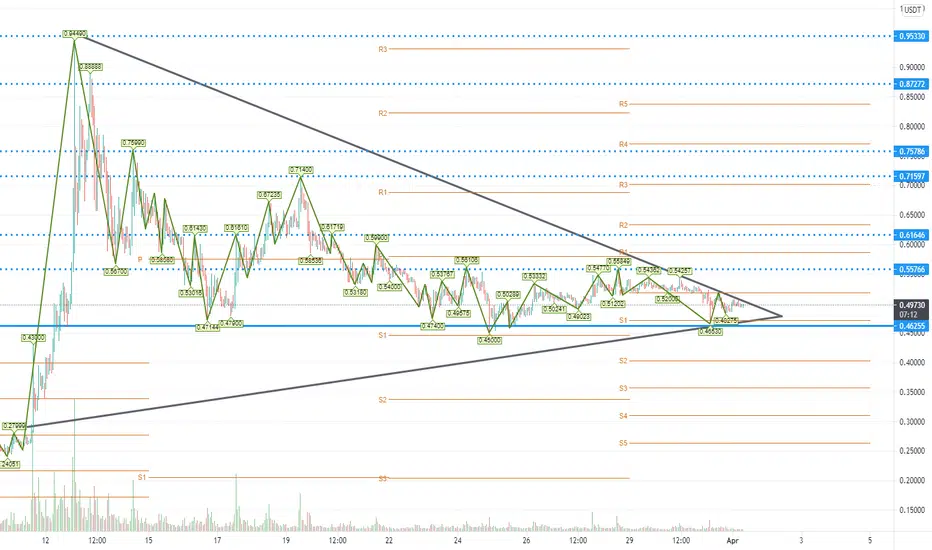932x550 pixels.
Task: Click date 15 on the time axis
Action: pyautogui.click(x=149, y=540)
